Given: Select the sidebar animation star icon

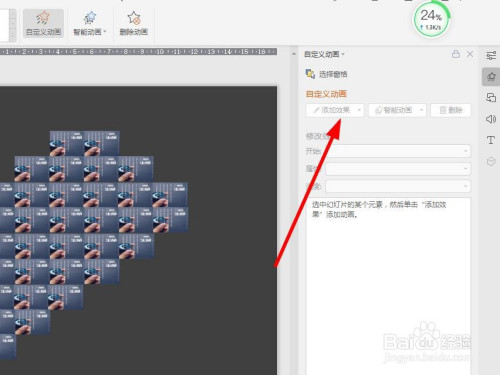Looking at the screenshot, I should point(491,77).
